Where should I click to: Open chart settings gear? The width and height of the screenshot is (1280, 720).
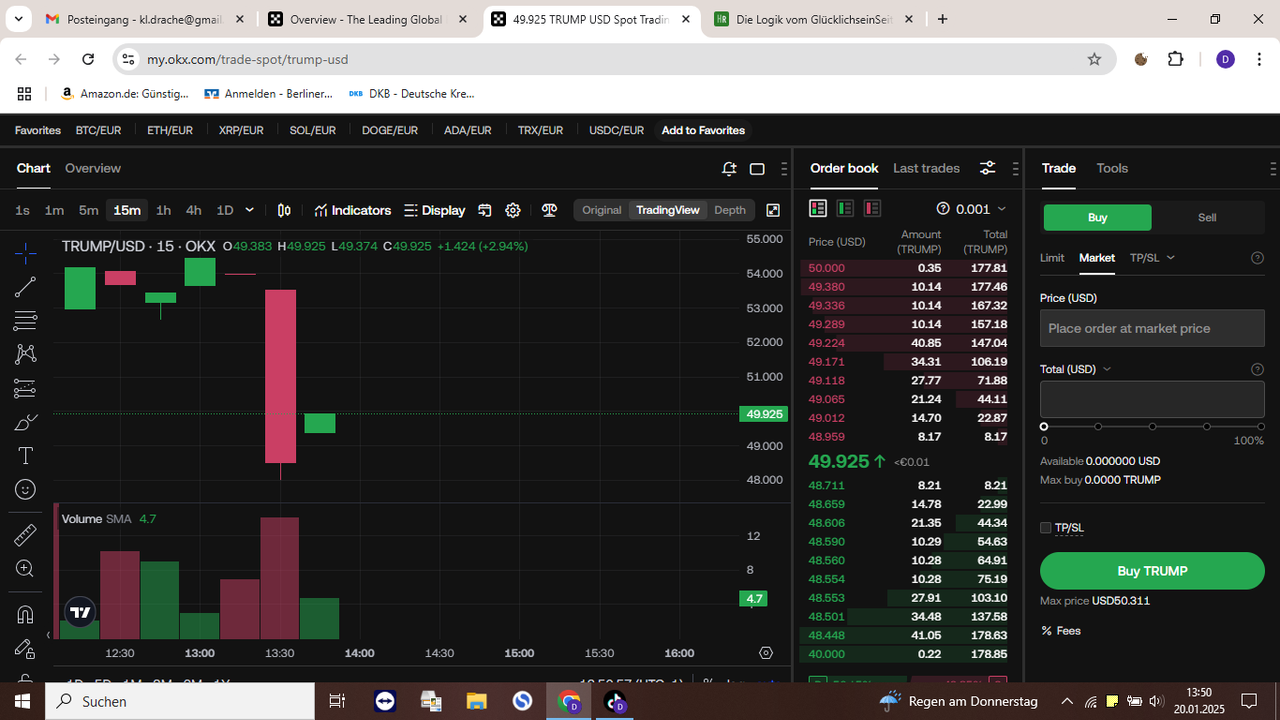[x=513, y=210]
